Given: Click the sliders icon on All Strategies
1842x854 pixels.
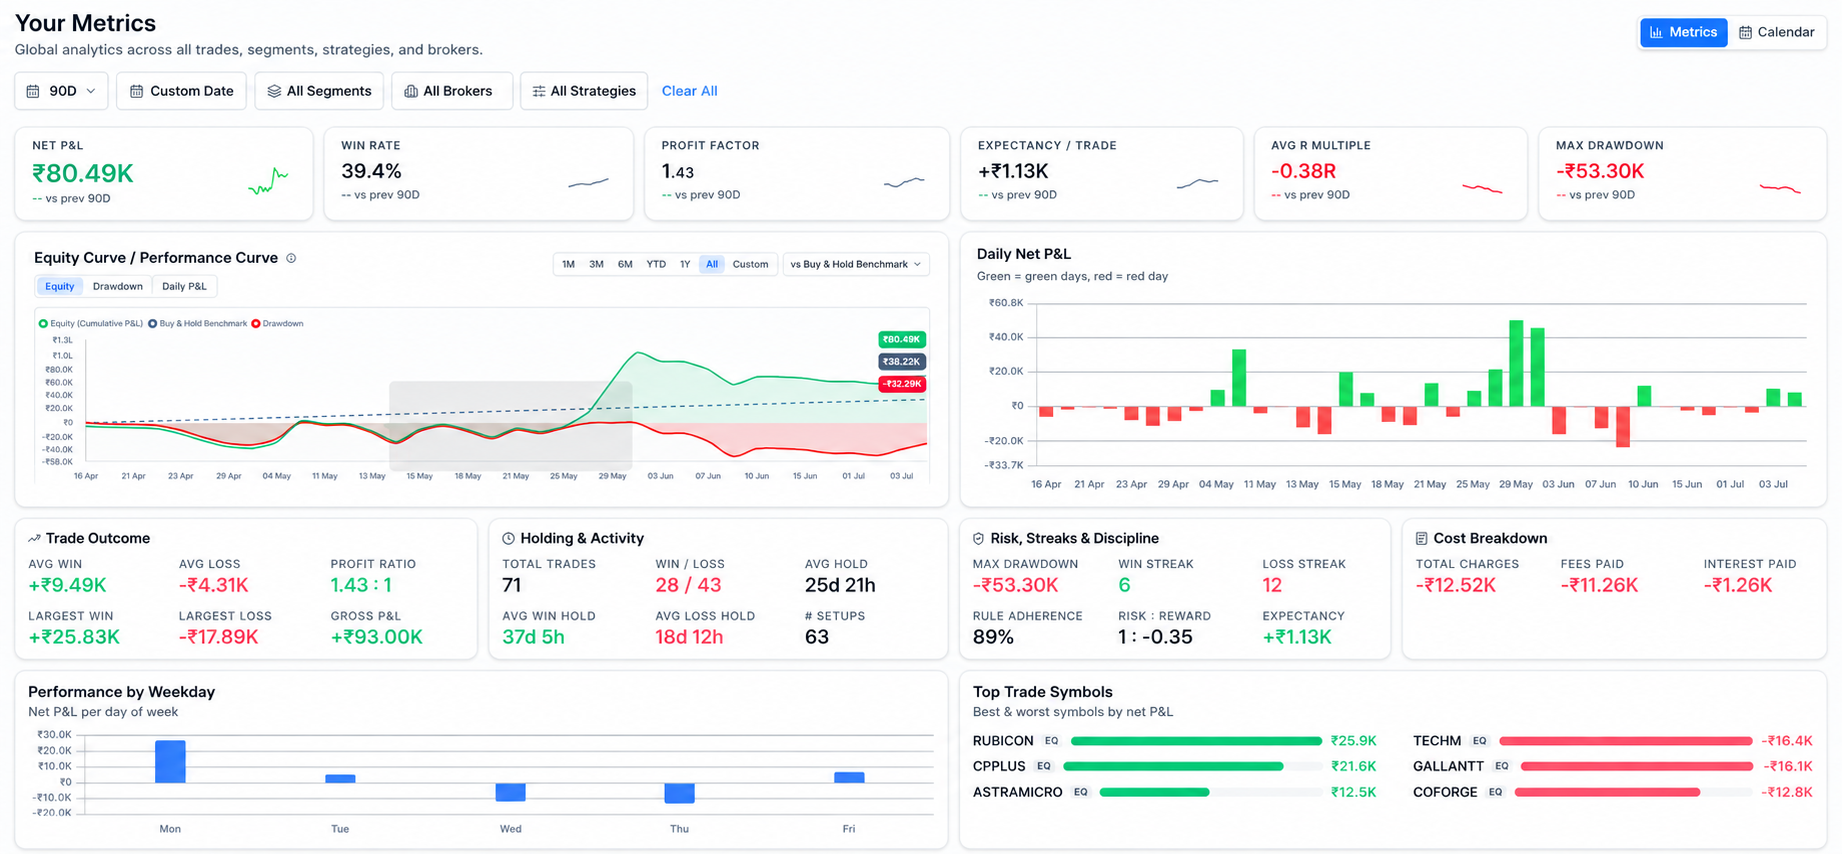Looking at the screenshot, I should click(539, 91).
